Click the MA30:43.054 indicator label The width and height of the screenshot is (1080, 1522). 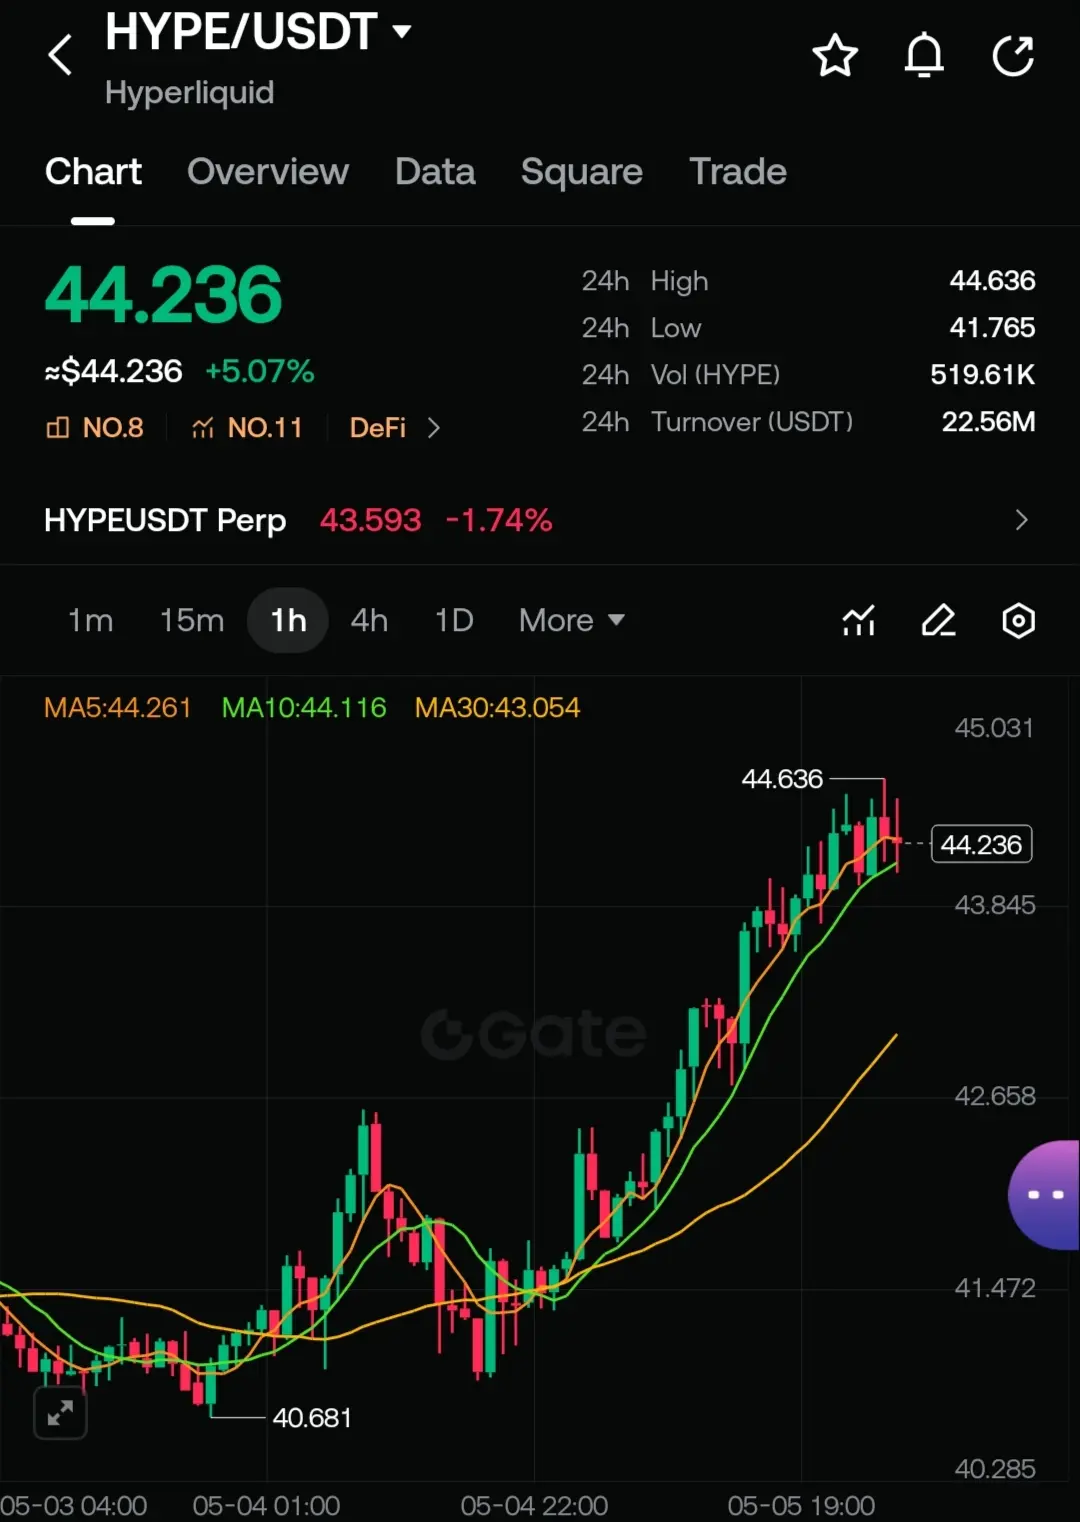[x=497, y=708]
